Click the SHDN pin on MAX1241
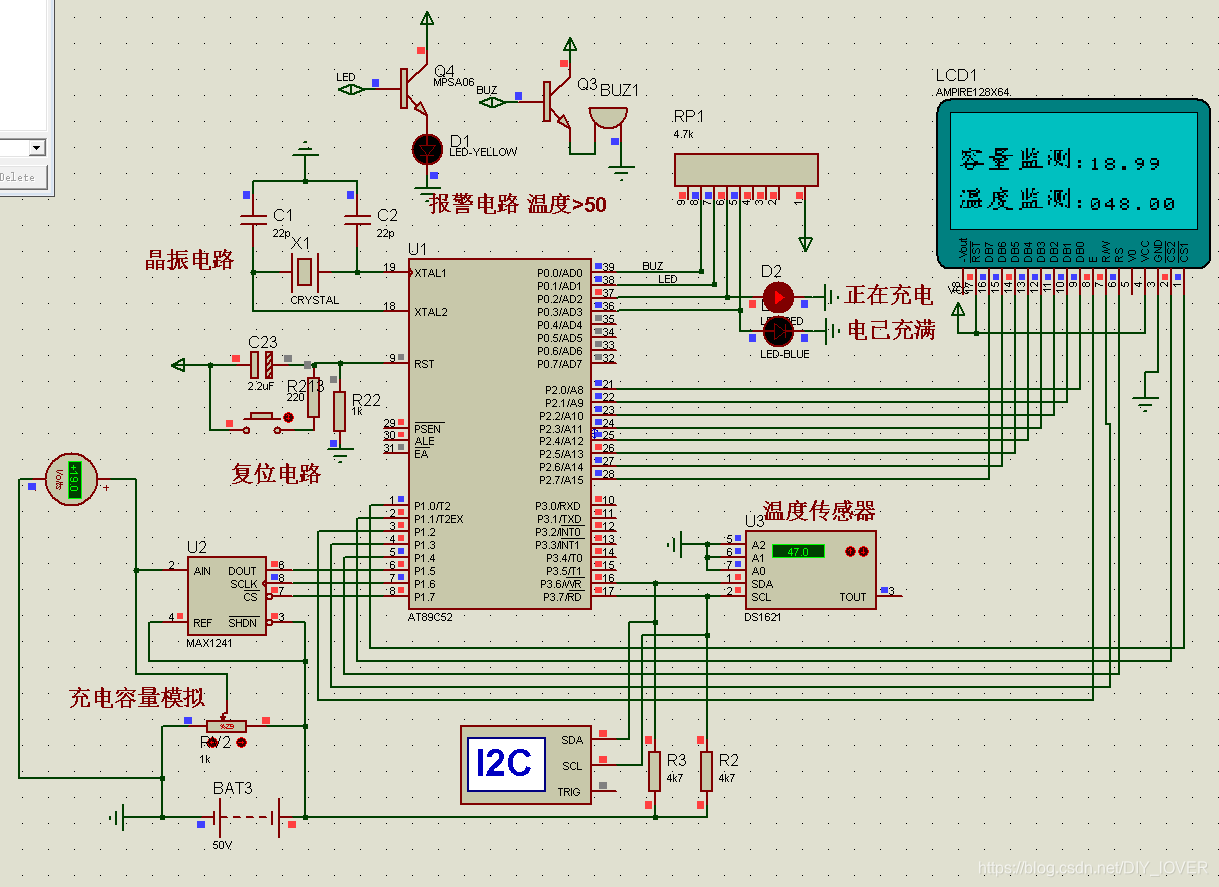The image size is (1219, 887). coord(243,623)
